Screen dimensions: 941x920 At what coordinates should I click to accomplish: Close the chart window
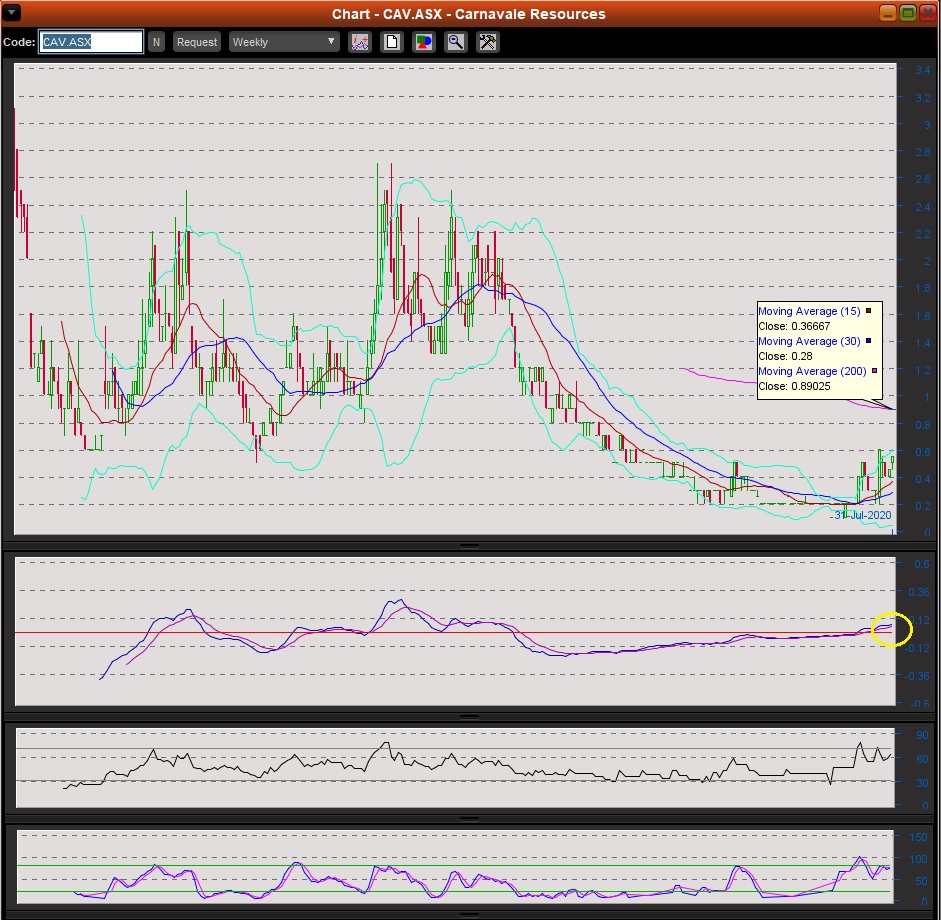tap(928, 13)
